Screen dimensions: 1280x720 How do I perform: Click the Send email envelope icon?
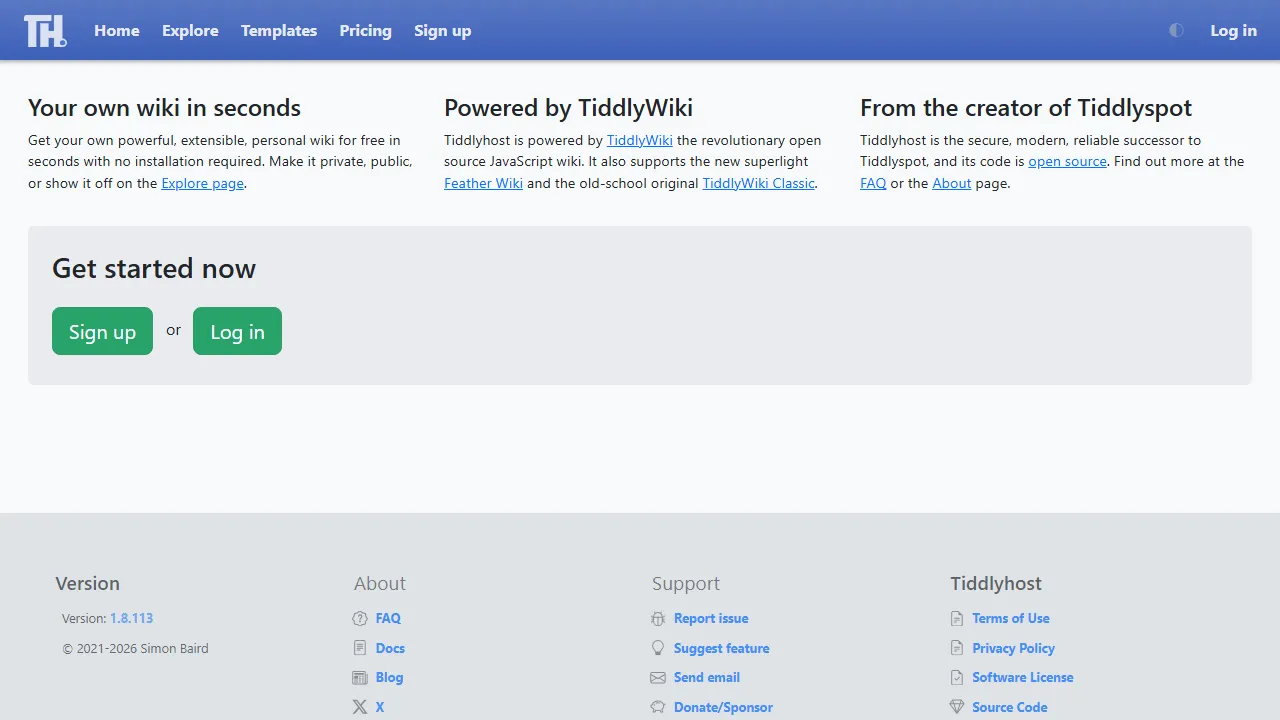coord(658,677)
